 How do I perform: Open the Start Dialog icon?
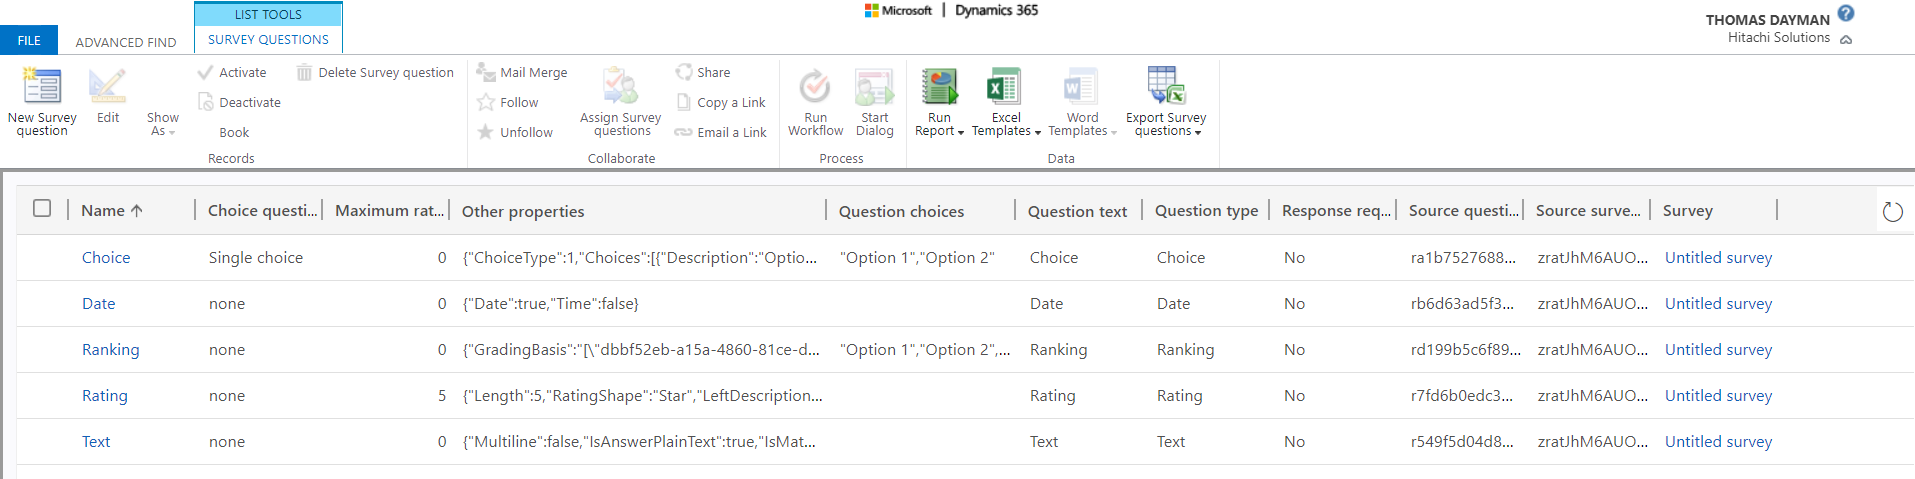pyautogui.click(x=874, y=86)
